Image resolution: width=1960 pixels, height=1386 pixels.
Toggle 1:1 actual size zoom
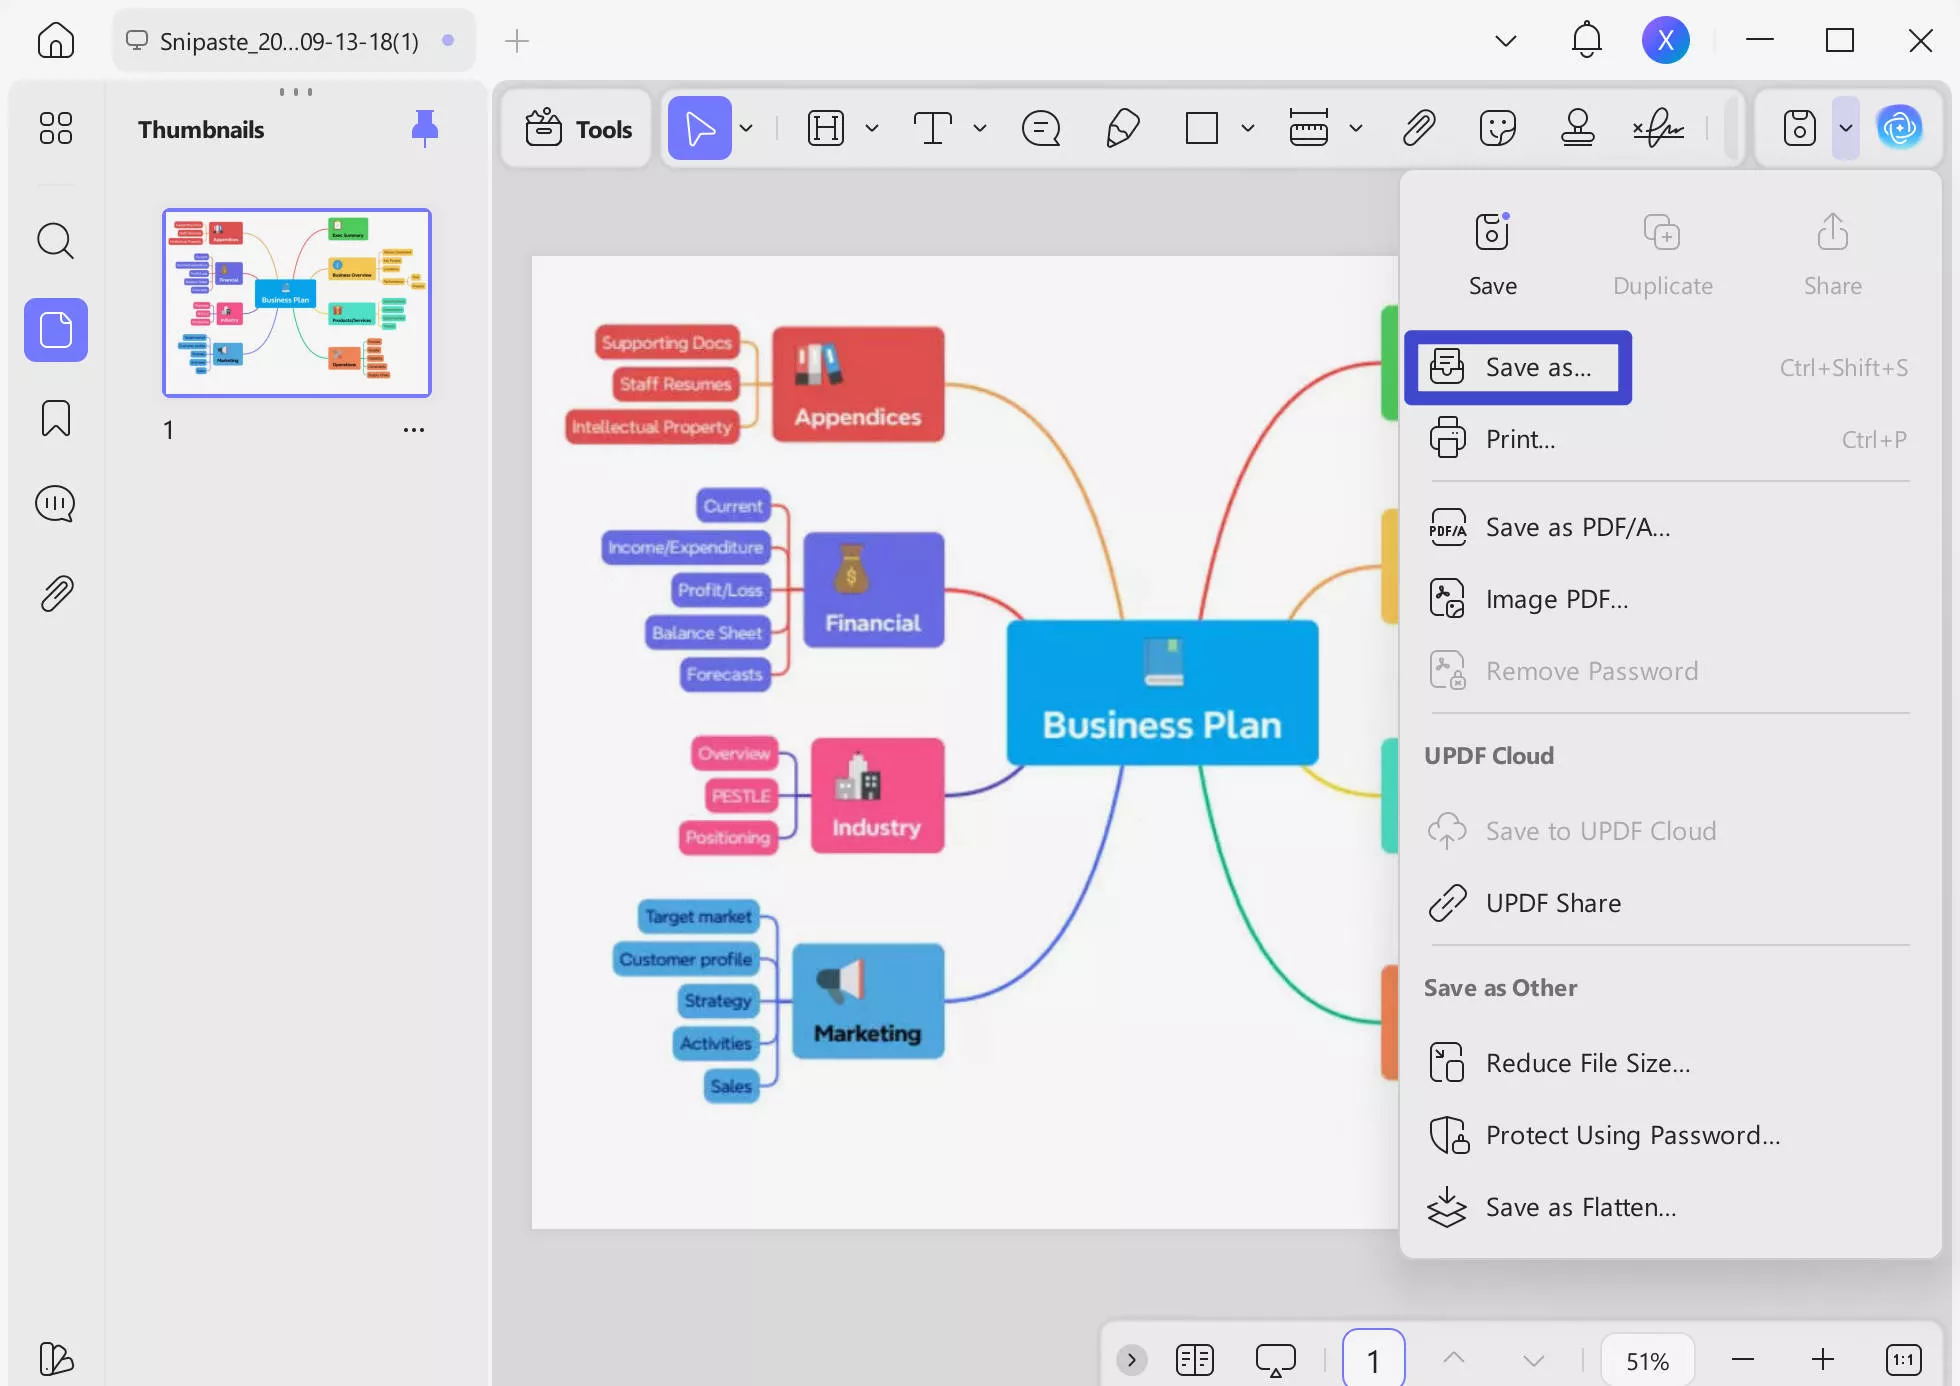click(1901, 1359)
